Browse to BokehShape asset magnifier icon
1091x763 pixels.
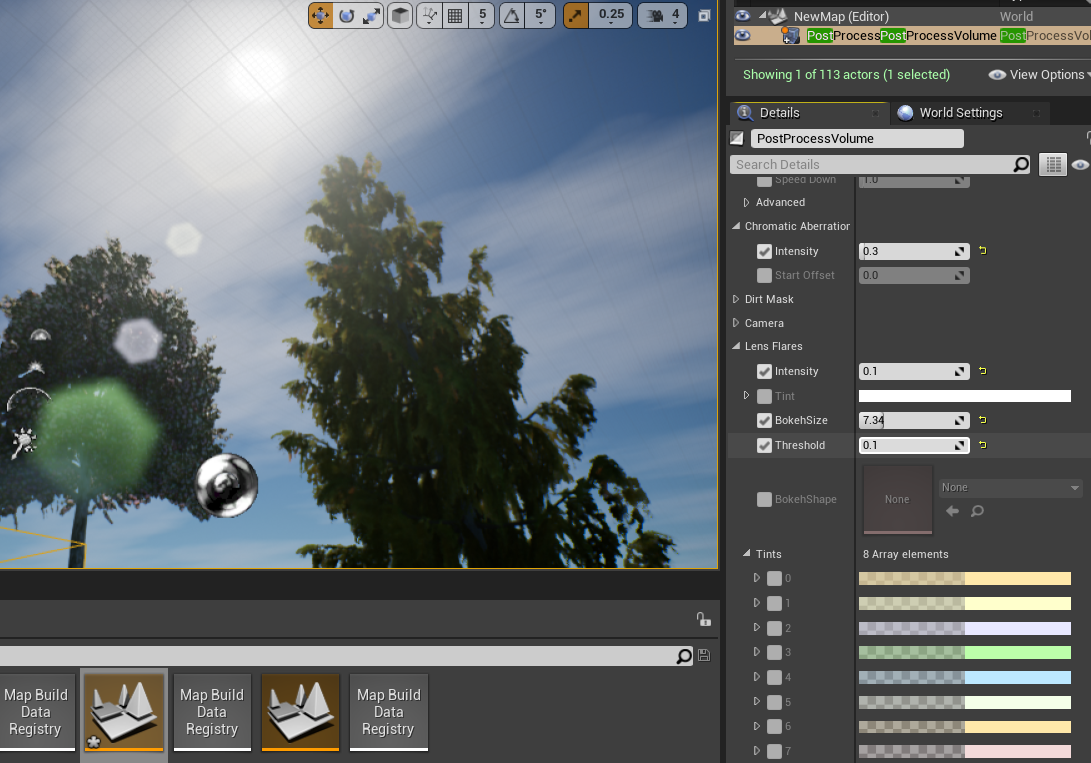coord(977,511)
